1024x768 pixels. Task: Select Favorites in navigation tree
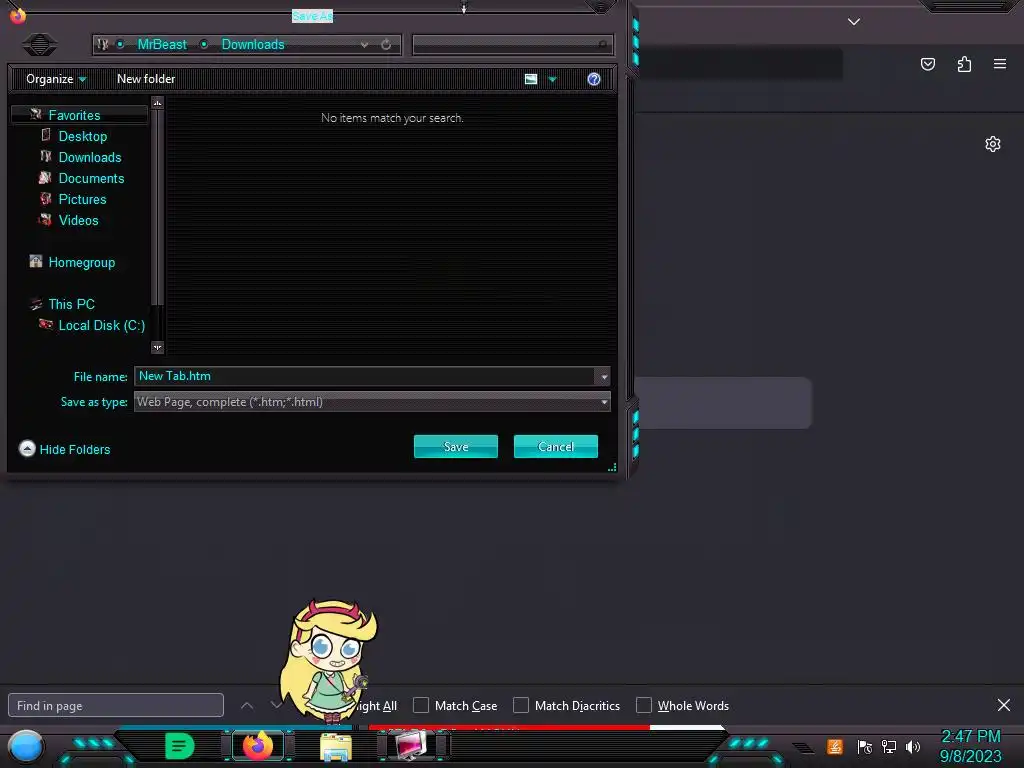(x=74, y=116)
